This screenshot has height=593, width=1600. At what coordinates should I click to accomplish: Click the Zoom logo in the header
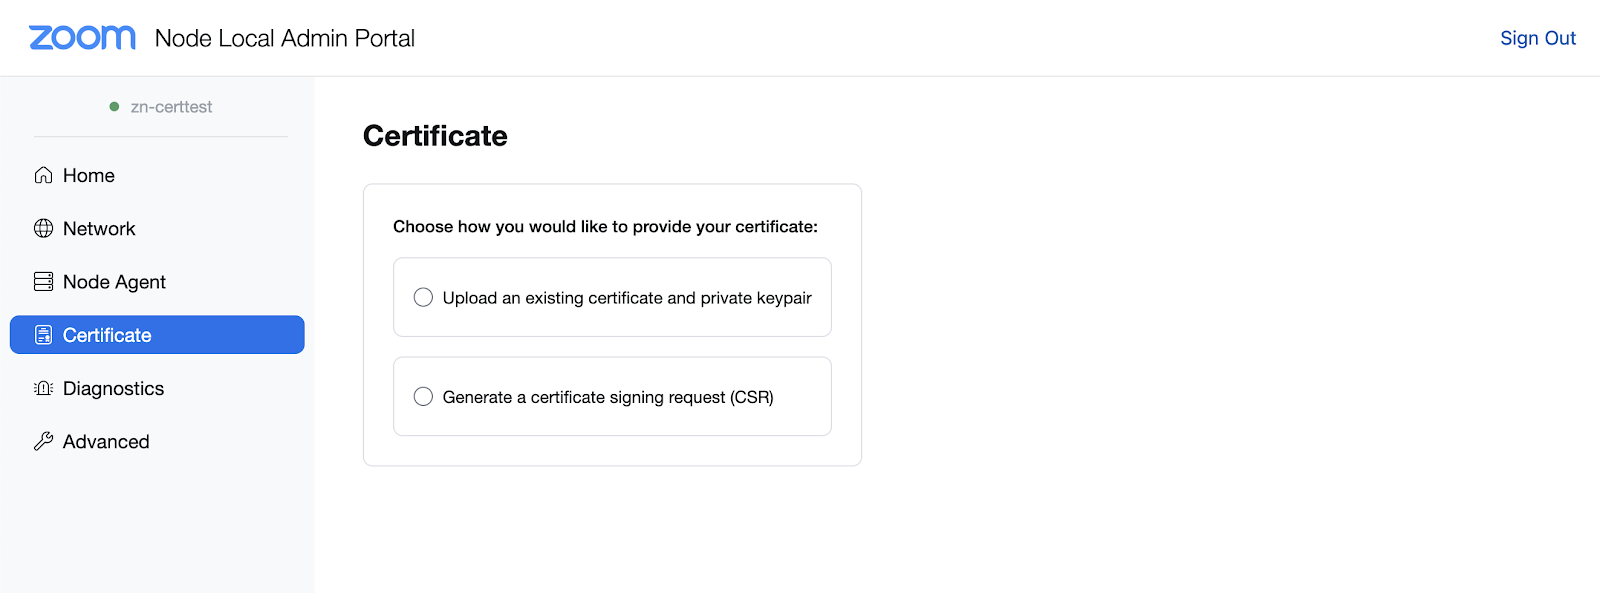(x=82, y=38)
